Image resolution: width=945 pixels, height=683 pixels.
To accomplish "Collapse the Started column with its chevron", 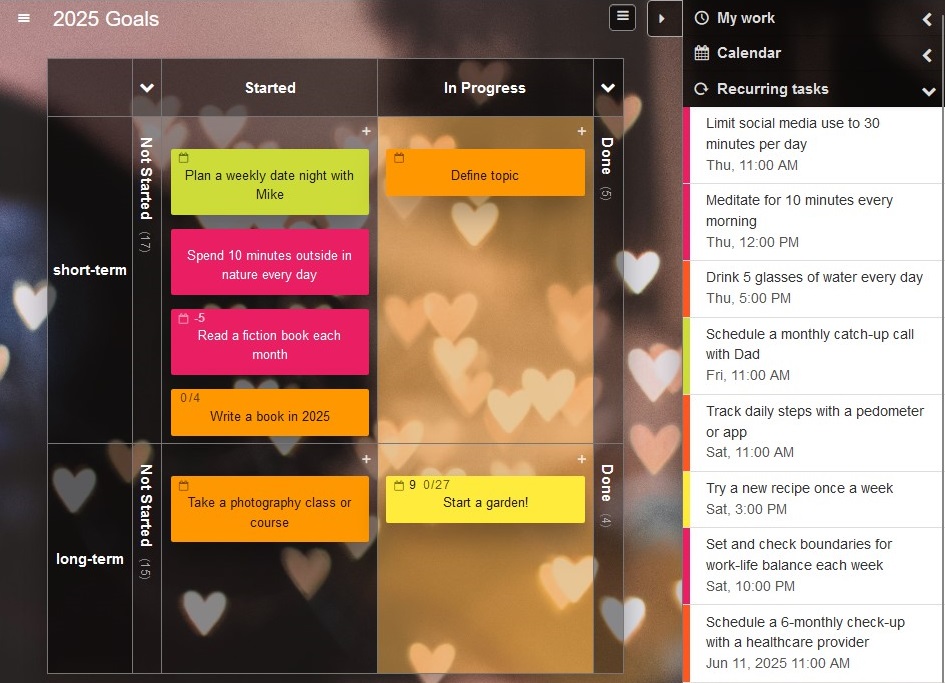I will pos(147,87).
